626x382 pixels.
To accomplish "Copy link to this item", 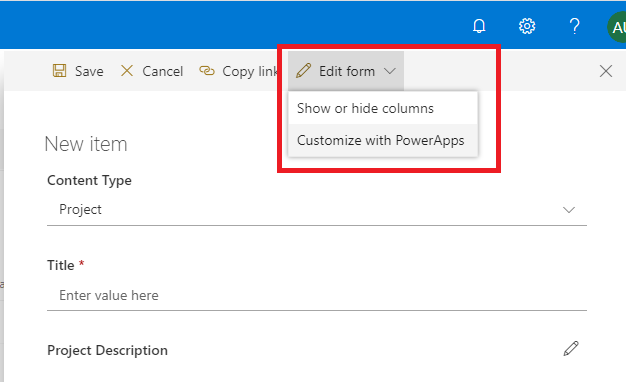I will point(238,71).
